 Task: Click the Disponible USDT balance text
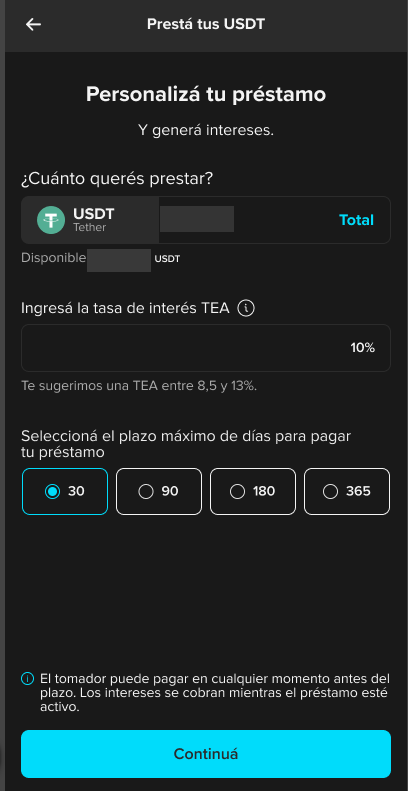click(100, 258)
